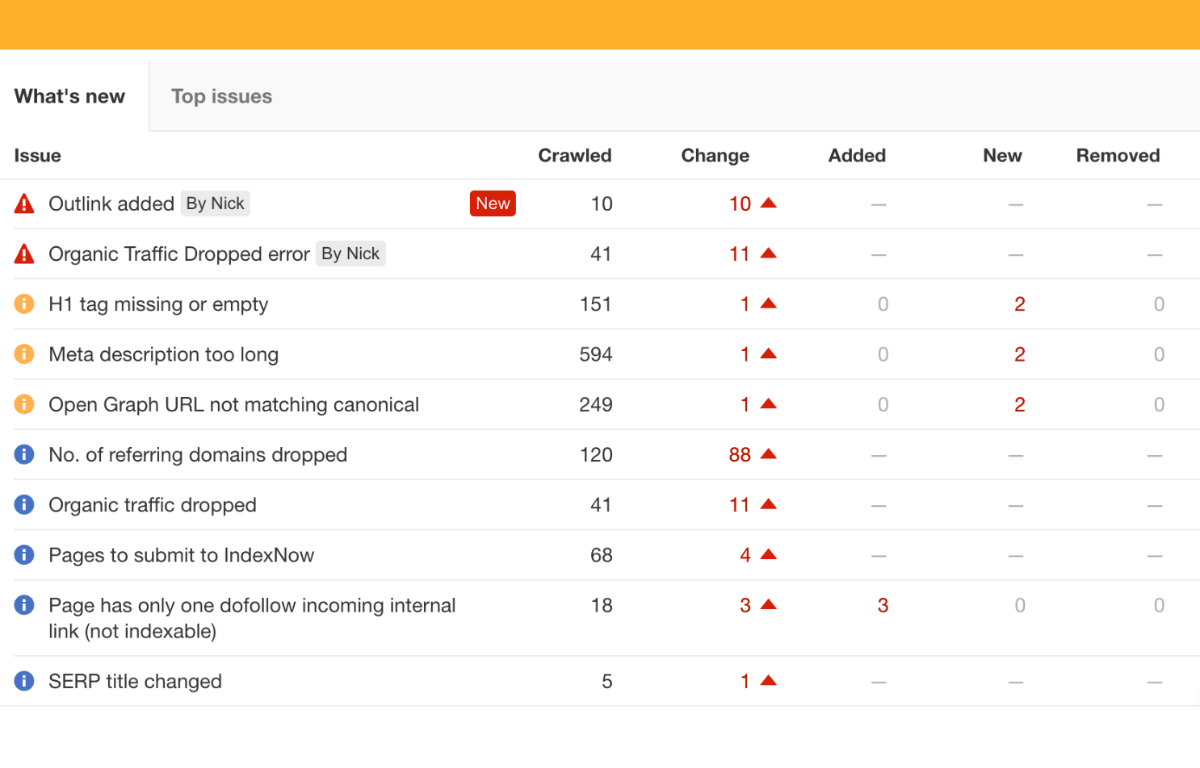1200x768 pixels.
Task: Click warning icon beside Meta description too long
Action: pyautogui.click(x=24, y=354)
